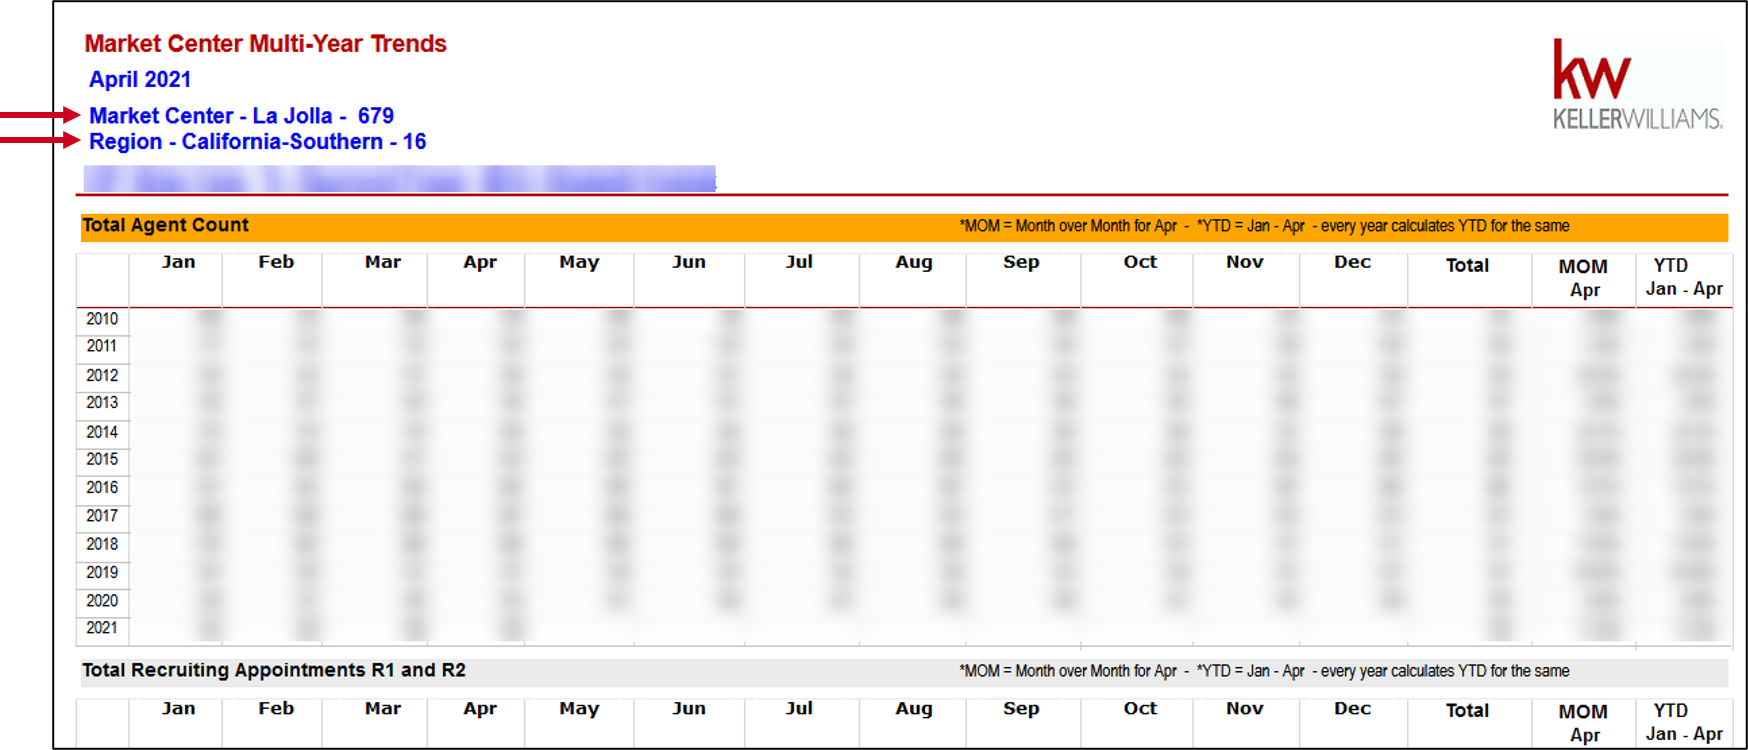
Task: Select the 'Market Center Multi-Year Trends' title
Action: pyautogui.click(x=265, y=44)
